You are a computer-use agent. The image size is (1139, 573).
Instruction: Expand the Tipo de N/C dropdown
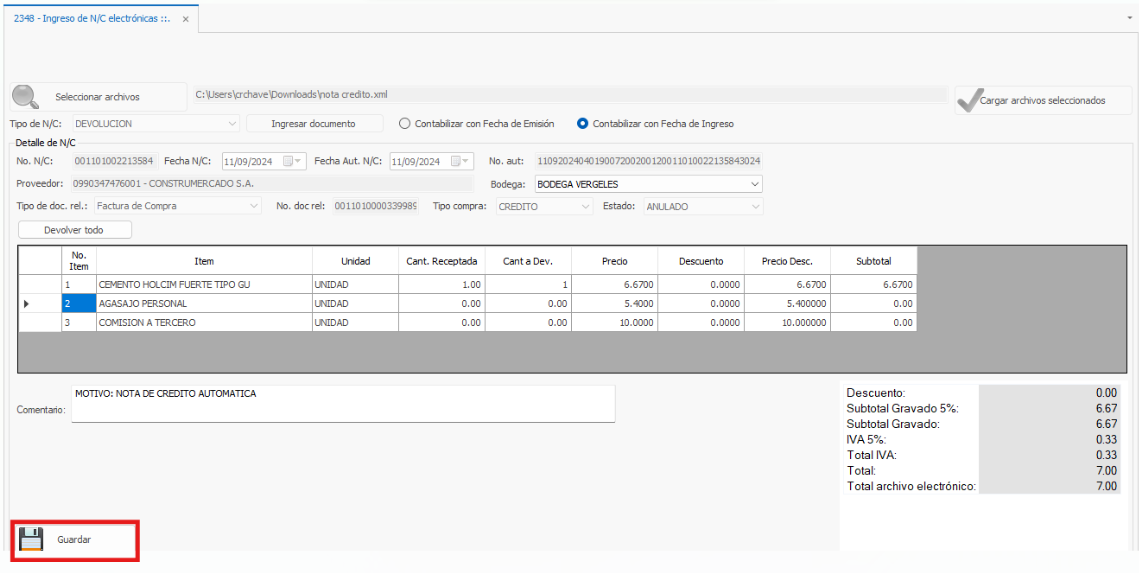point(232,124)
